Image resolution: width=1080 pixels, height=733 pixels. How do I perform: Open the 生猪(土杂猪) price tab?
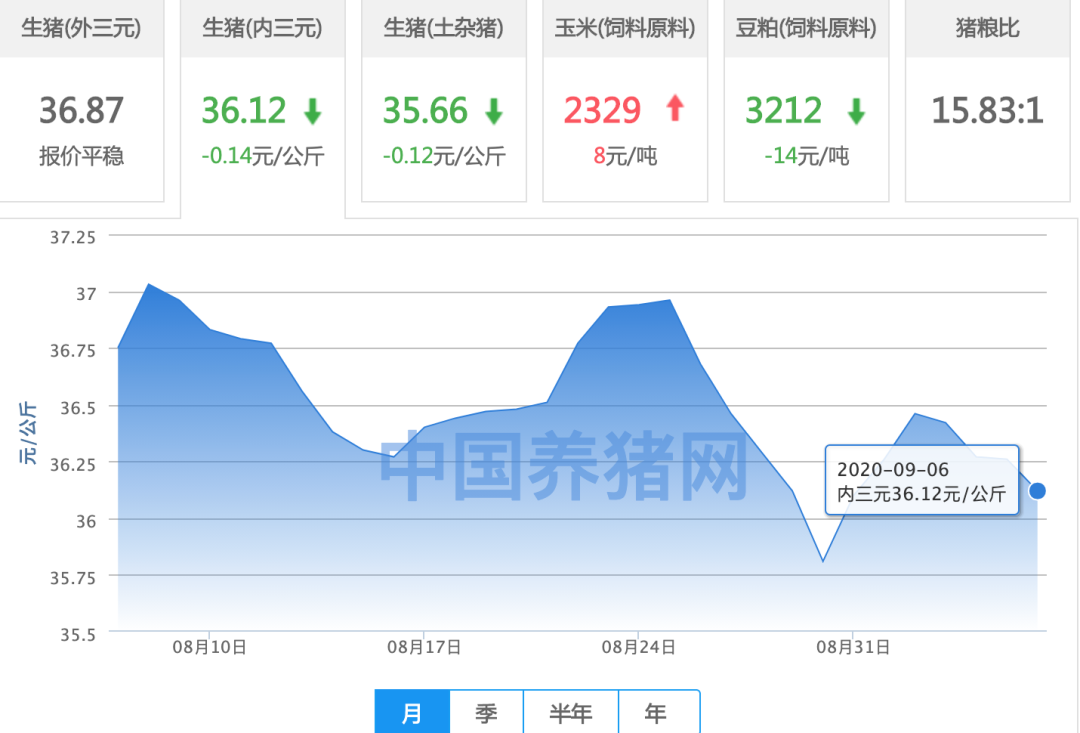[443, 28]
